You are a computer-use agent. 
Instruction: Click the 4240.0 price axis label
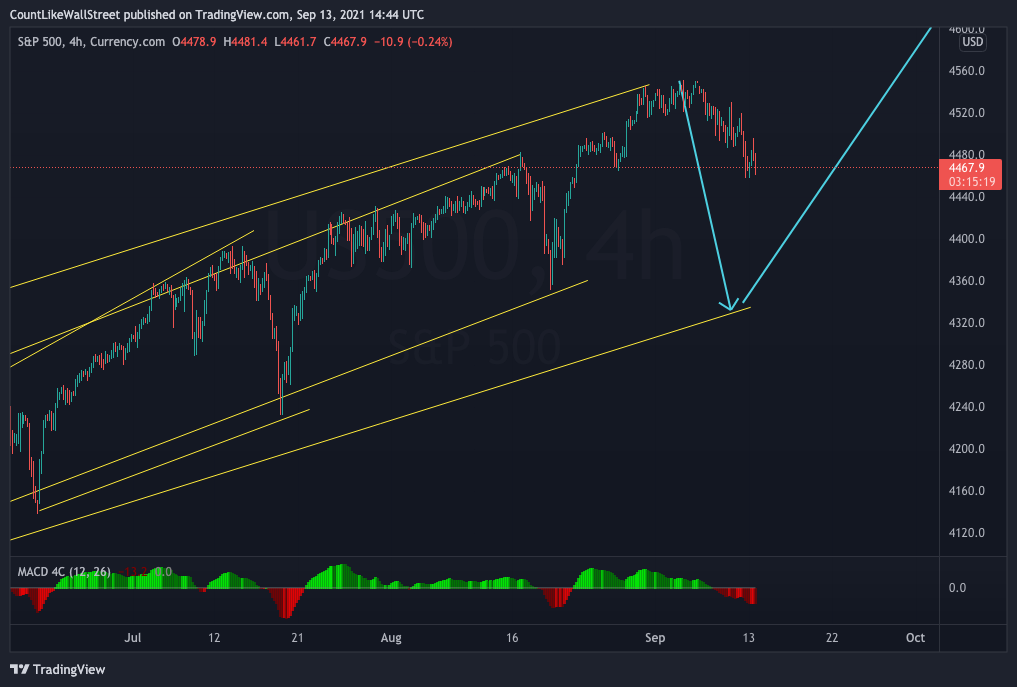(966, 407)
